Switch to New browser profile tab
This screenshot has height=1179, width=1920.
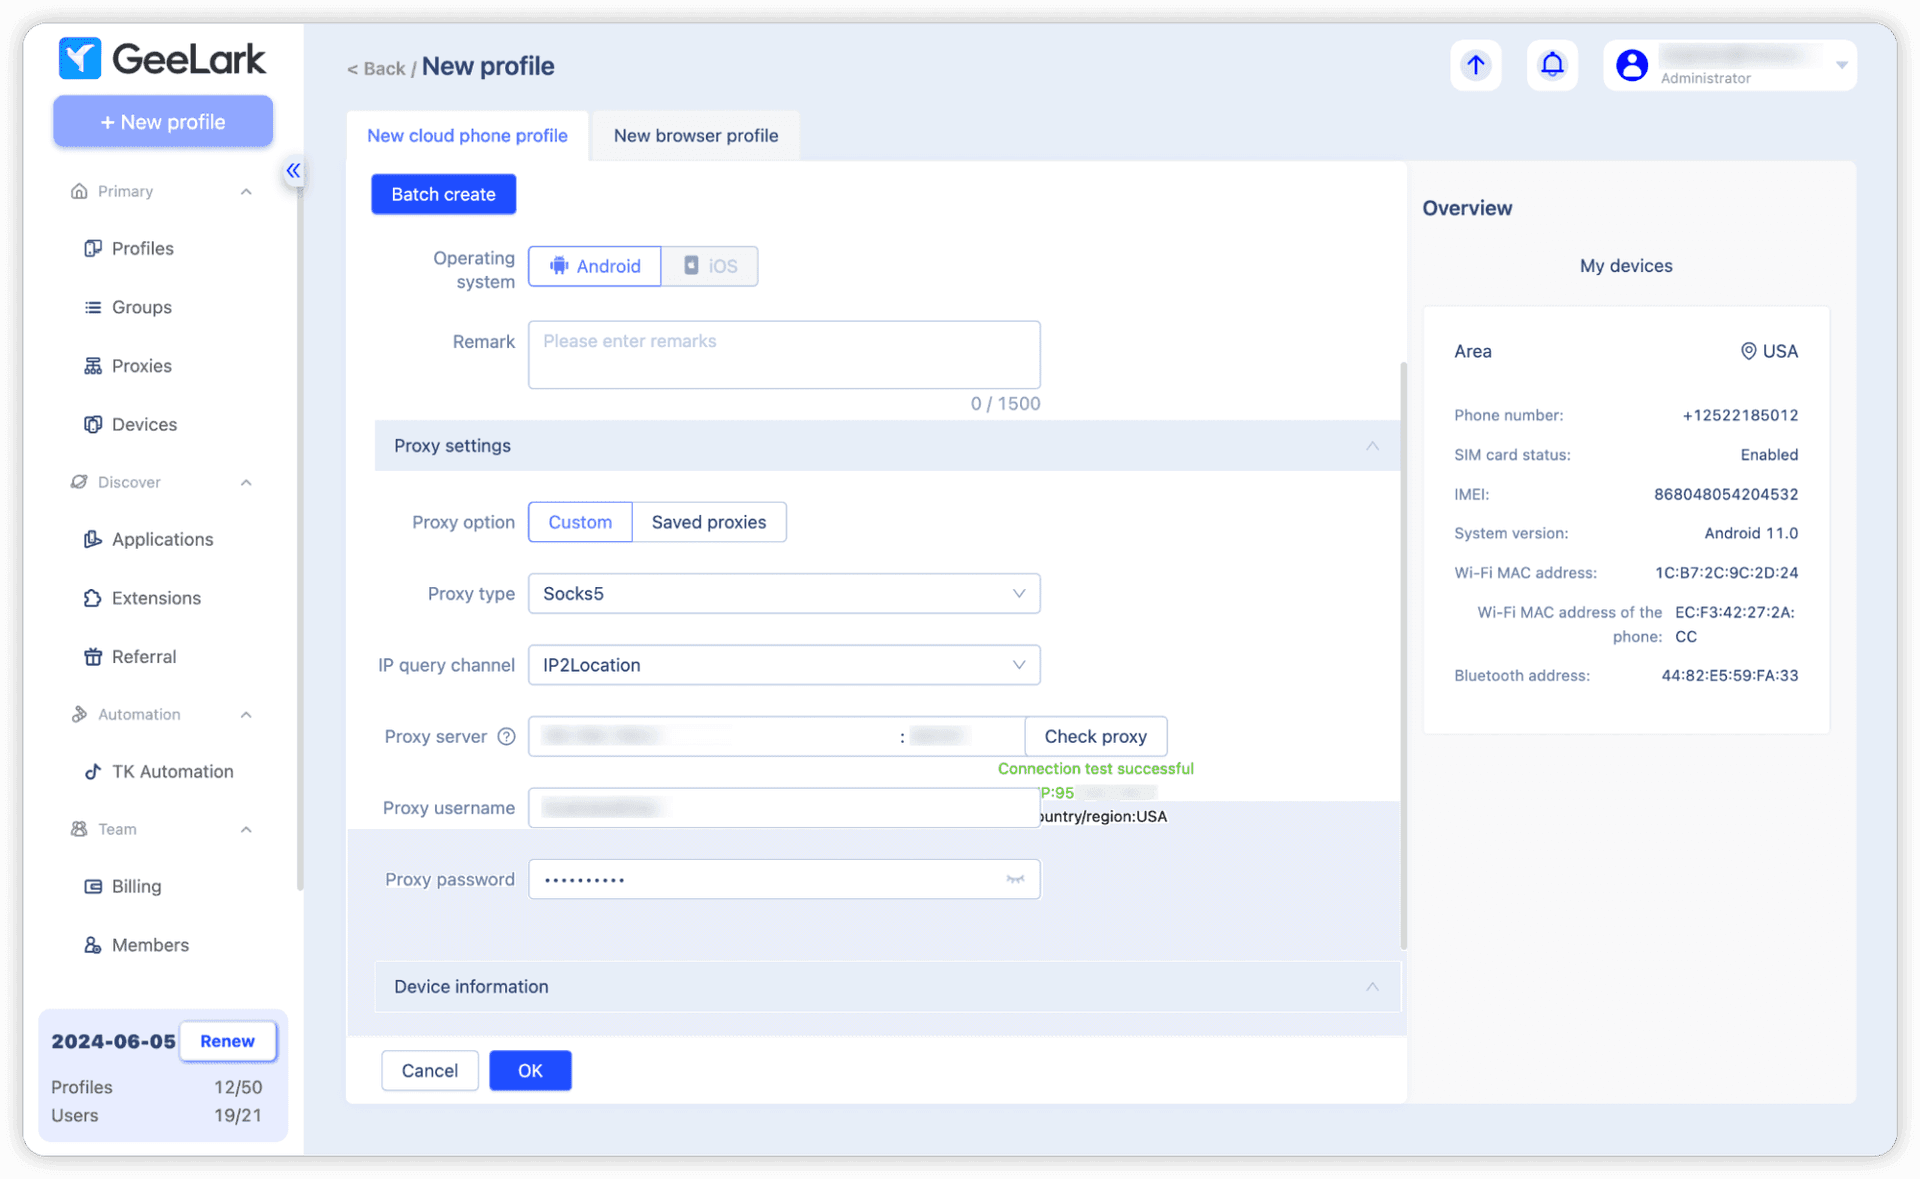click(x=695, y=134)
